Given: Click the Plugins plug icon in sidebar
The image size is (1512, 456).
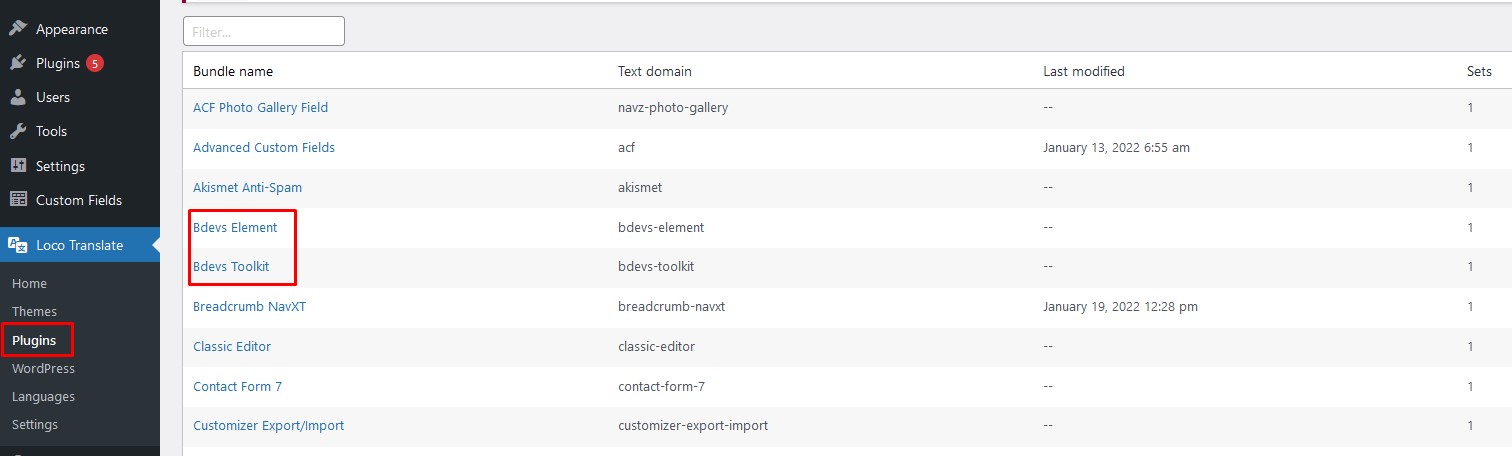Looking at the screenshot, I should tap(18, 63).
